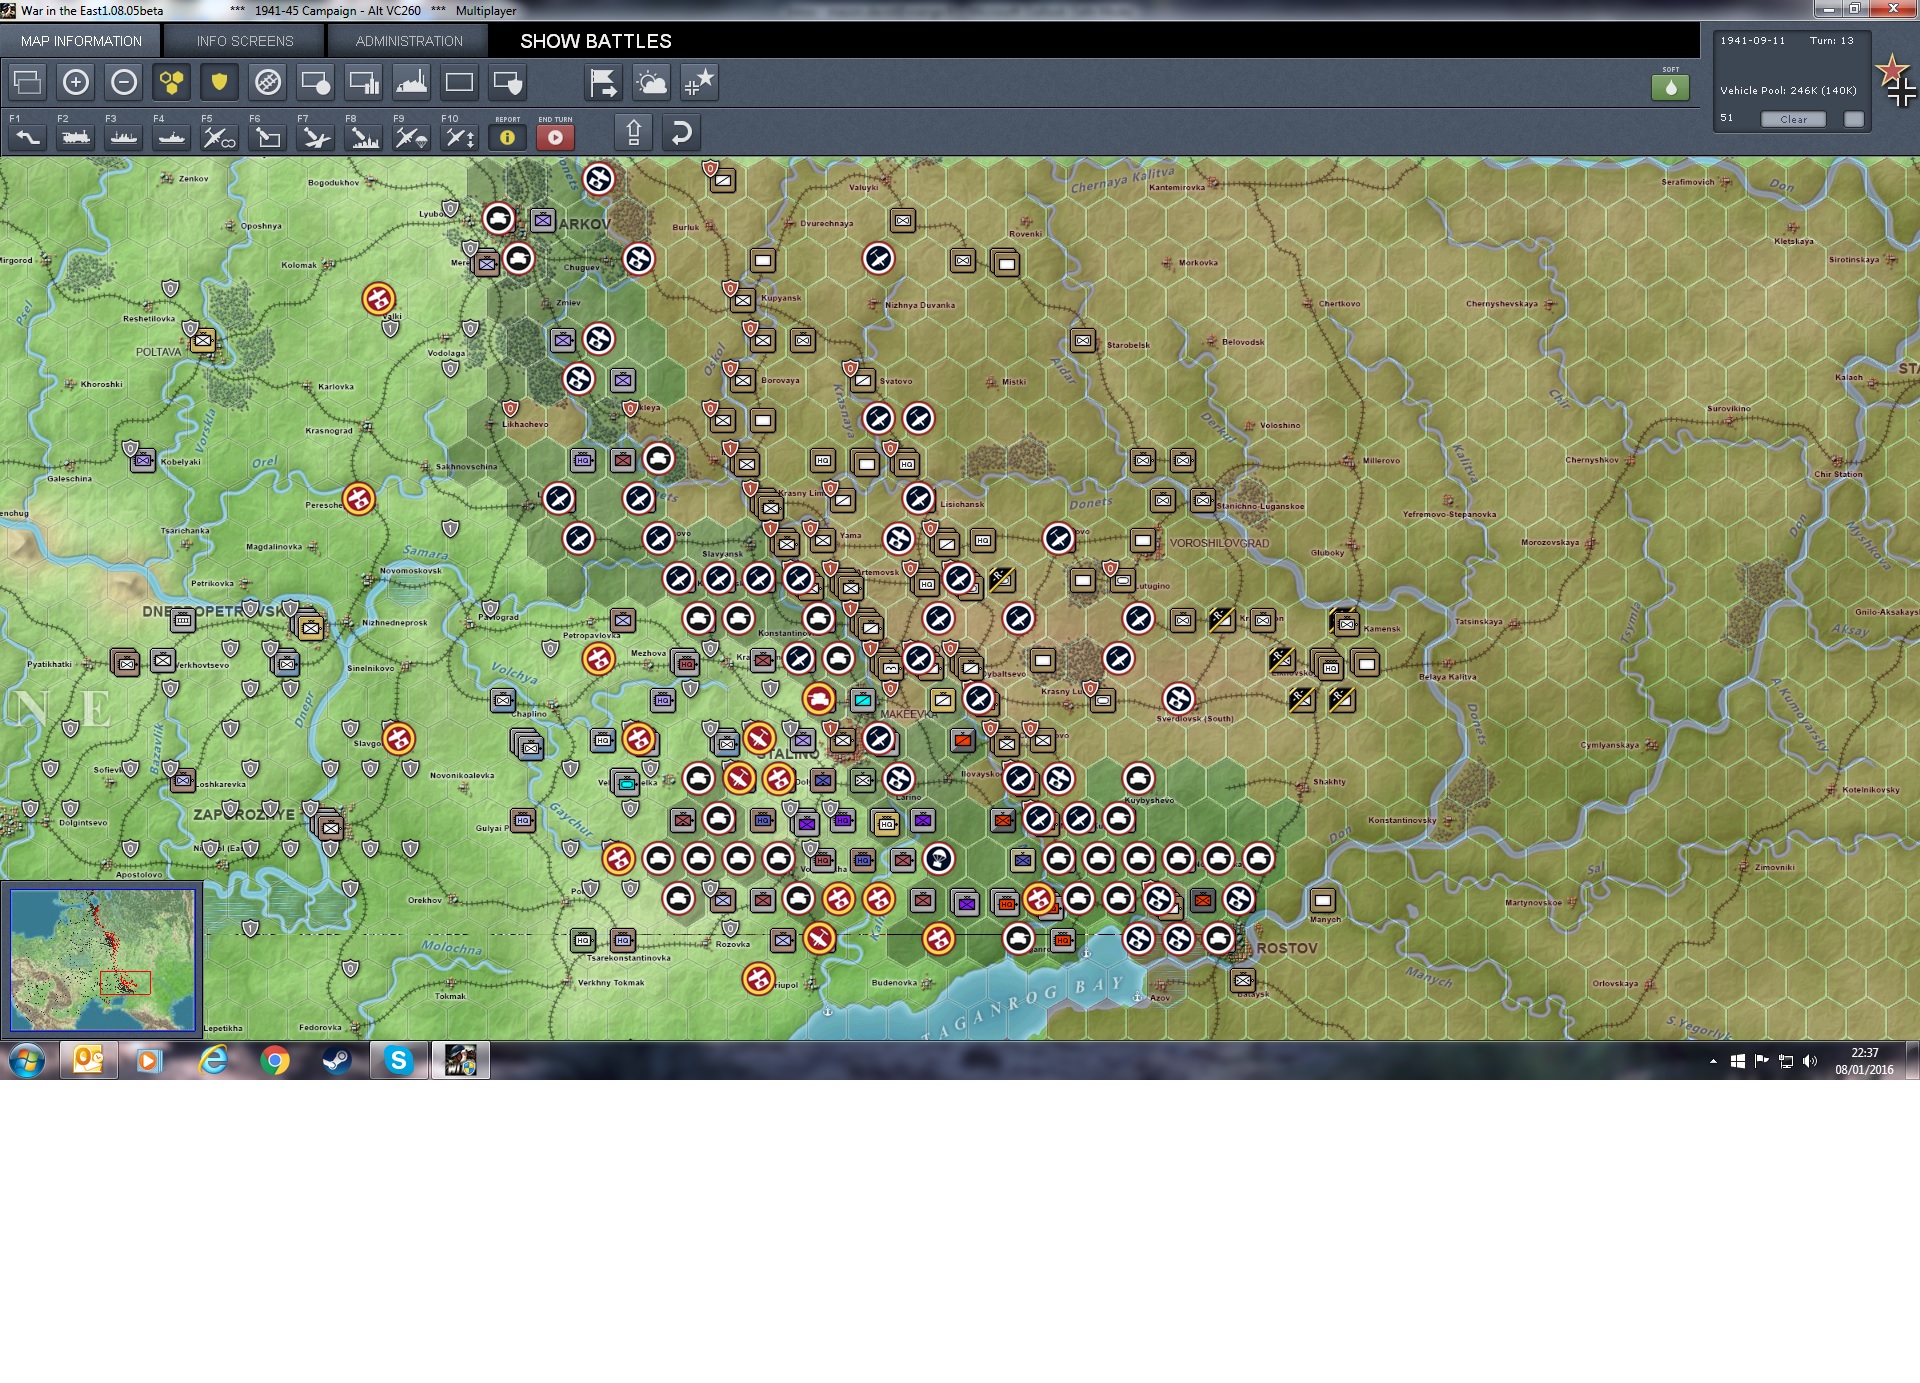Click the undo move arrow button
Screen dimensions: 1920x1383
[681, 133]
